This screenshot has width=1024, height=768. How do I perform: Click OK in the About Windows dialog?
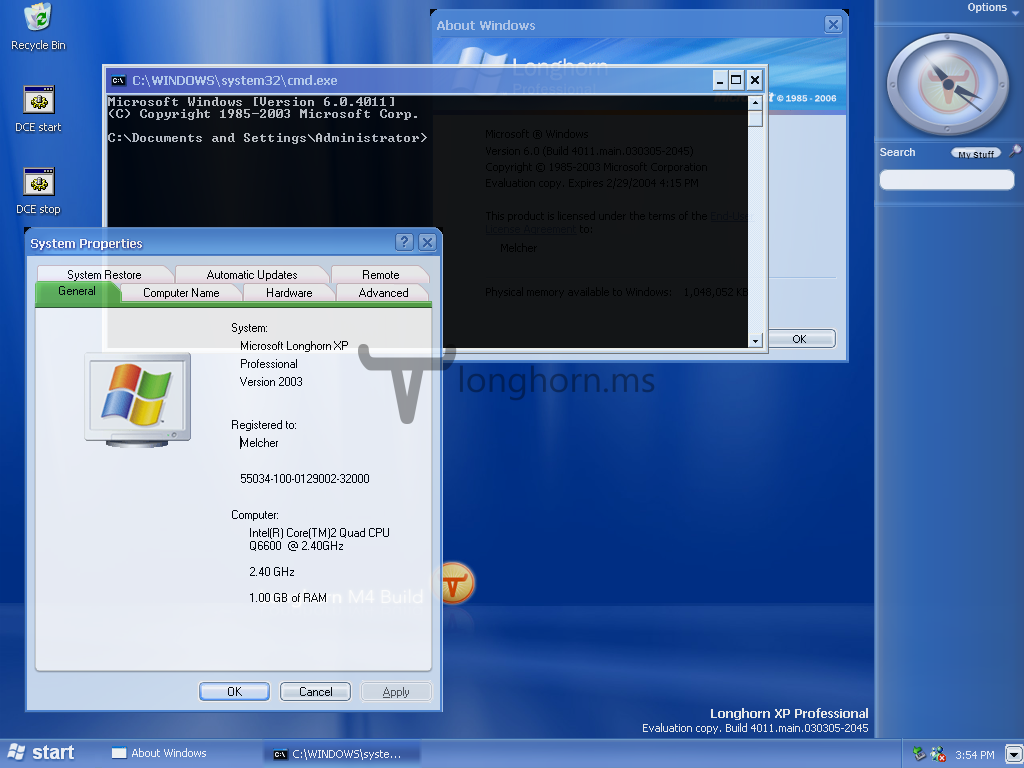[800, 339]
